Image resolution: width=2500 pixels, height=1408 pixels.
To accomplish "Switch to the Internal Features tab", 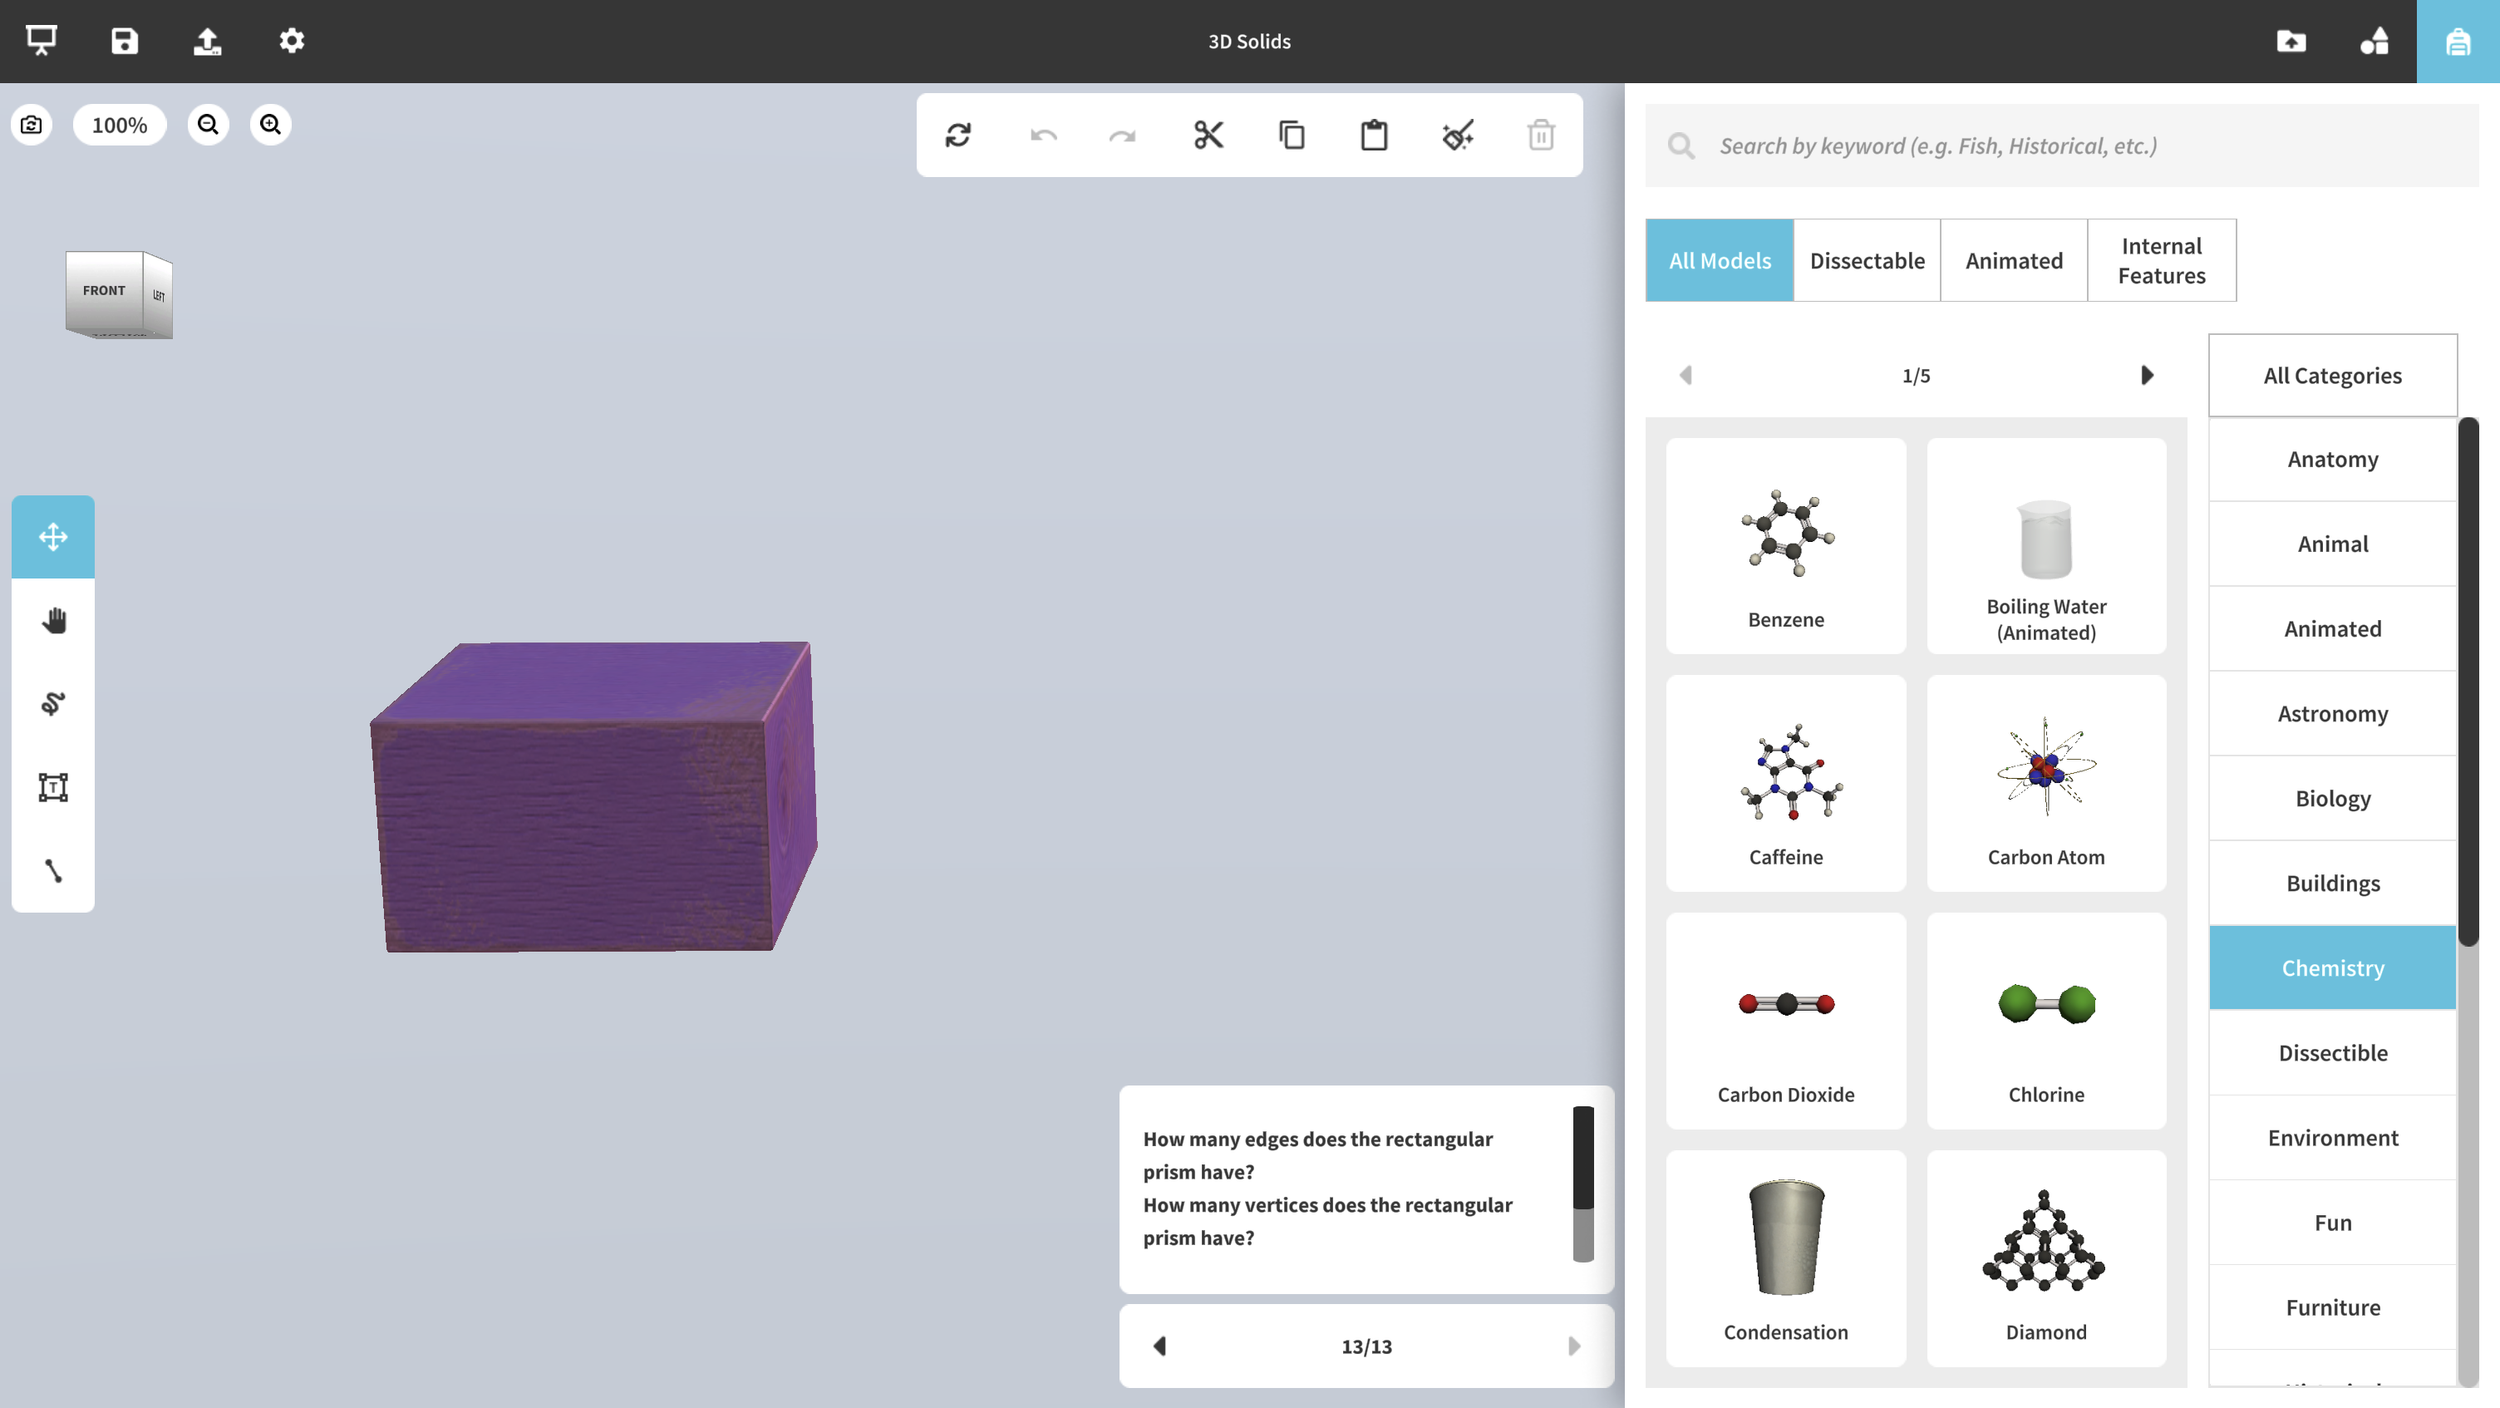I will tap(2161, 261).
